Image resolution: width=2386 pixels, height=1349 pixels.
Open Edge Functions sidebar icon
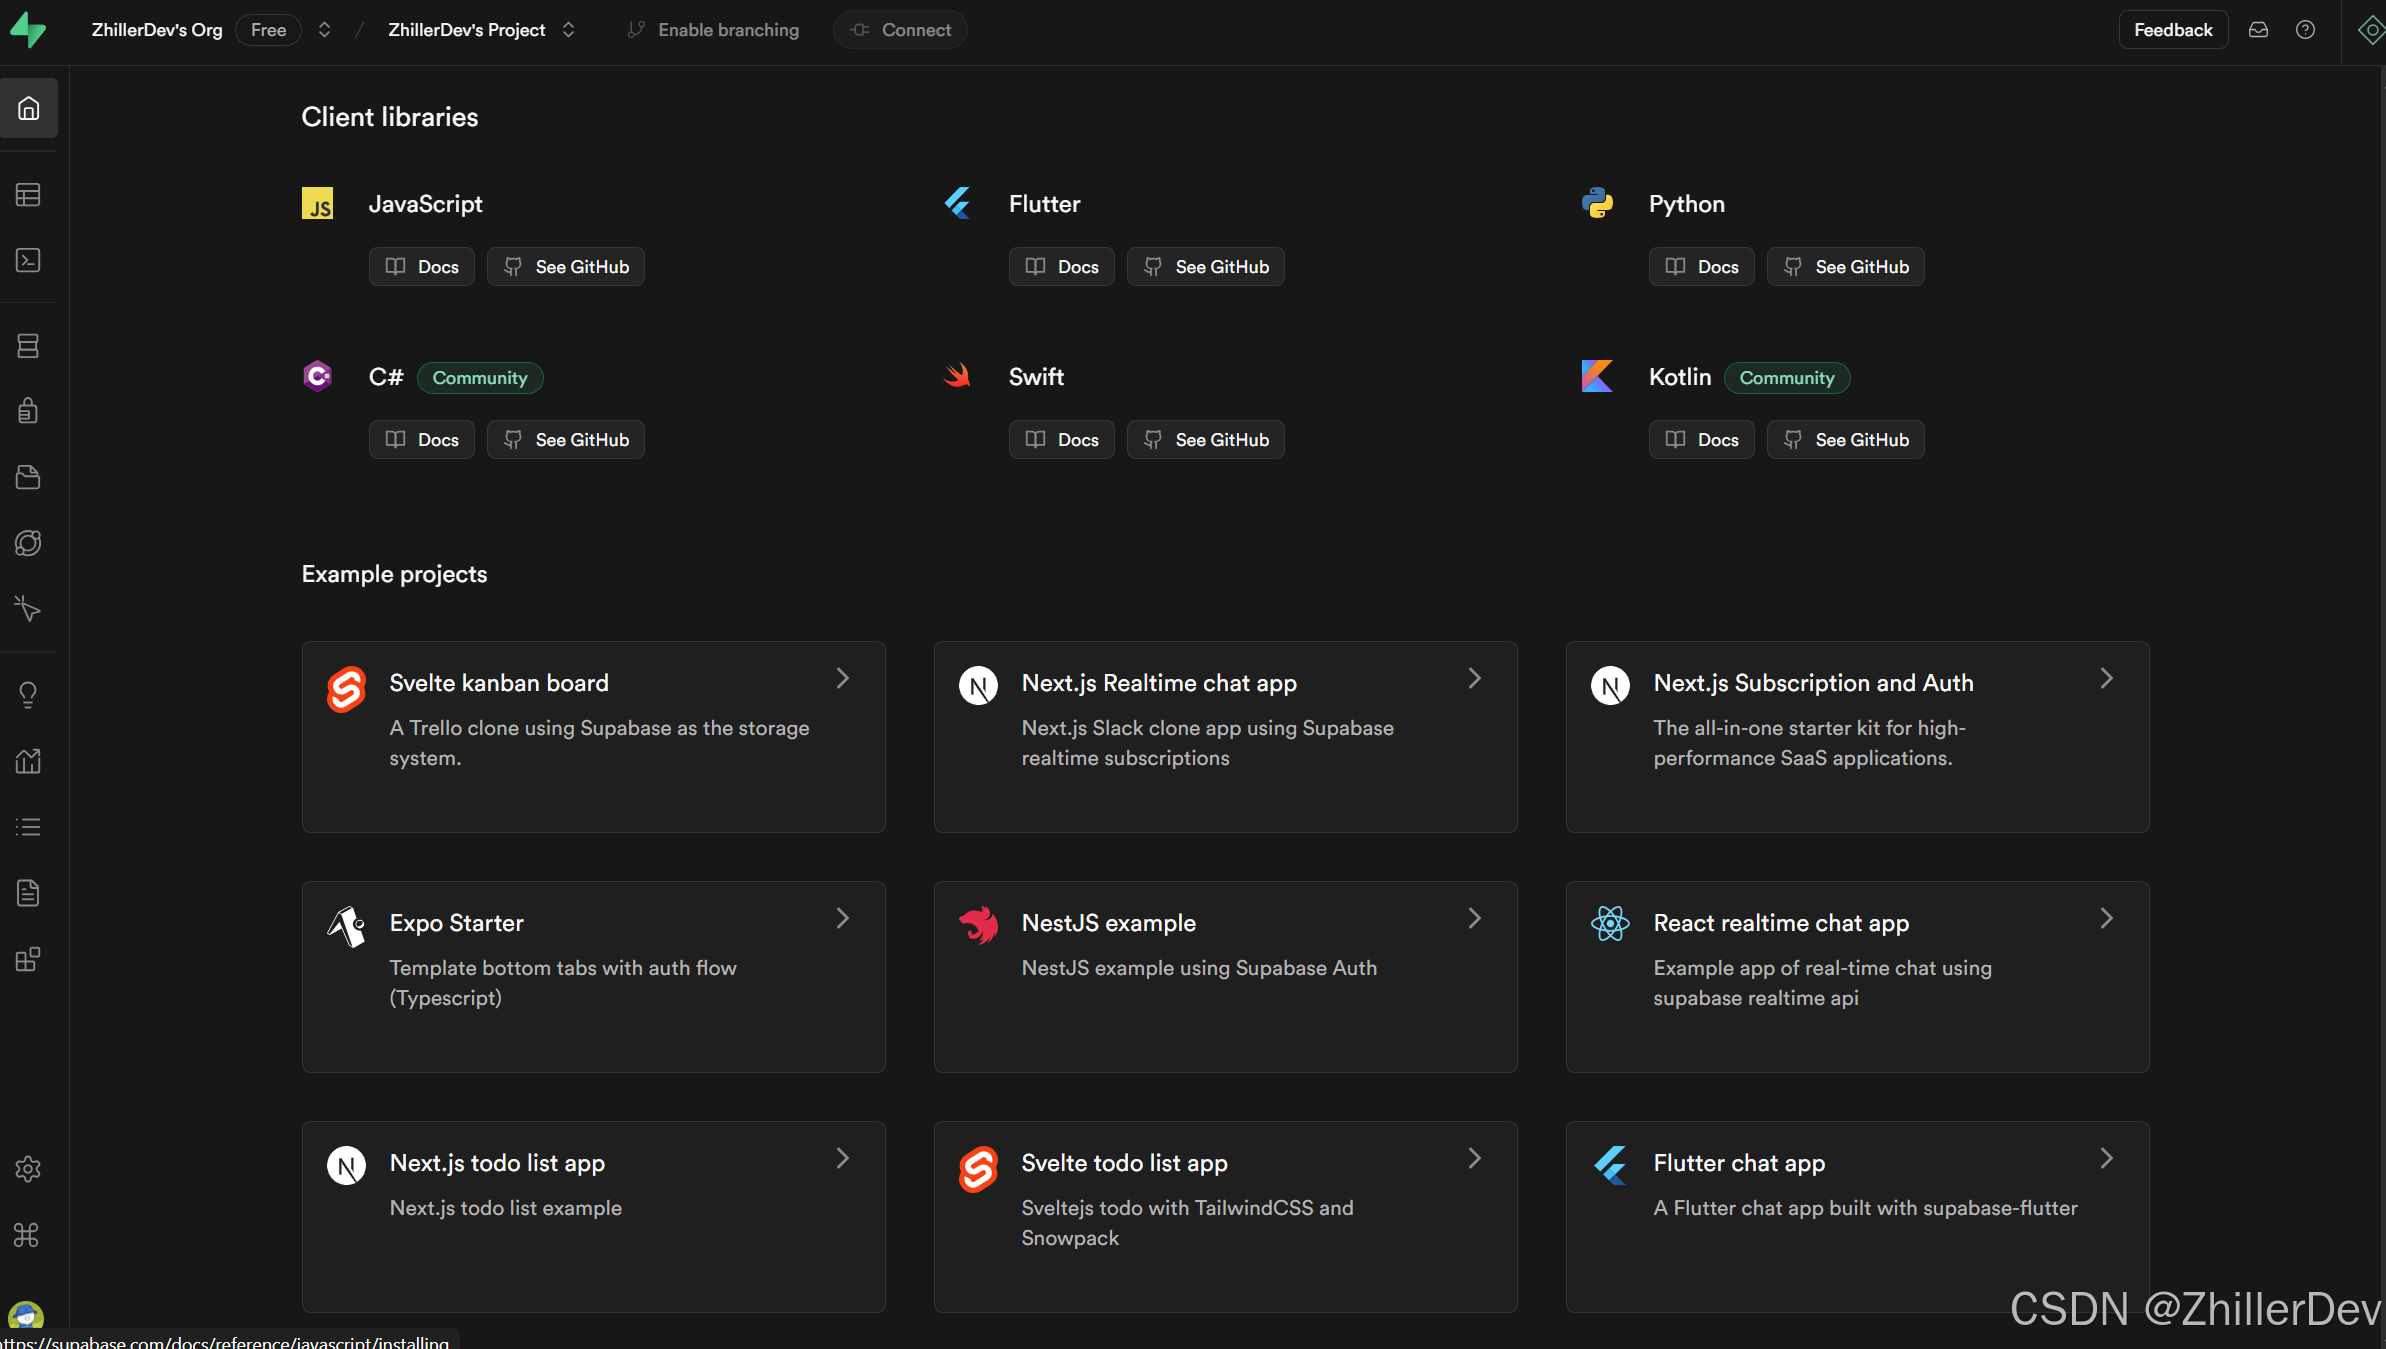point(28,543)
